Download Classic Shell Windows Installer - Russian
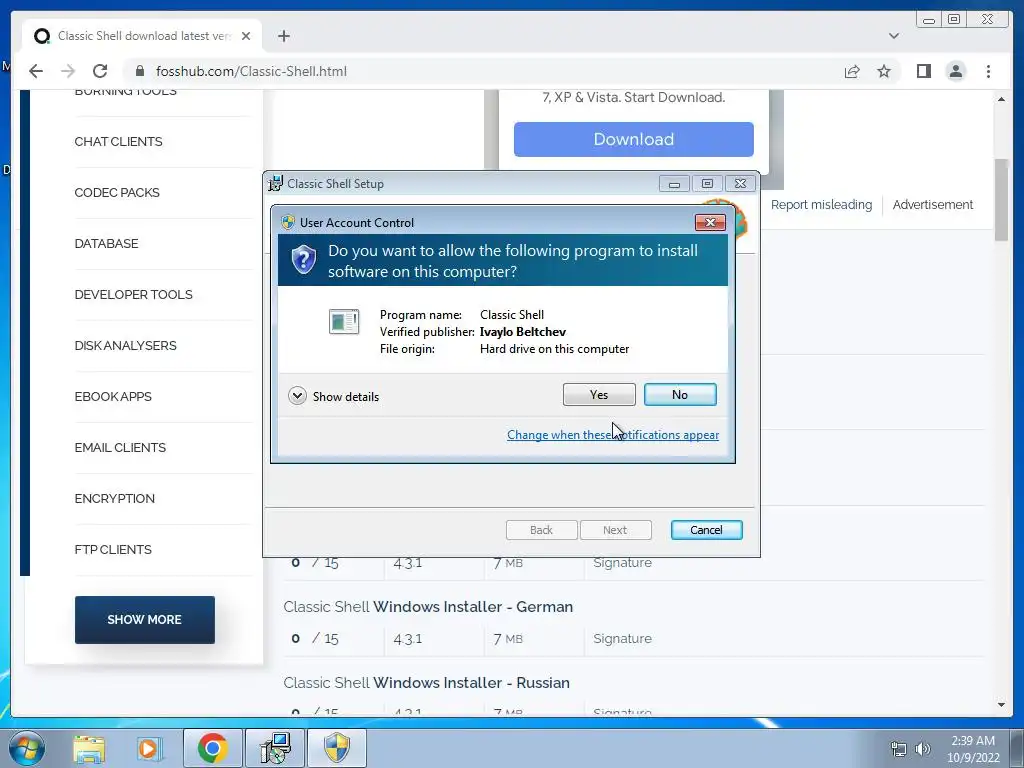1024x768 pixels. [426, 682]
